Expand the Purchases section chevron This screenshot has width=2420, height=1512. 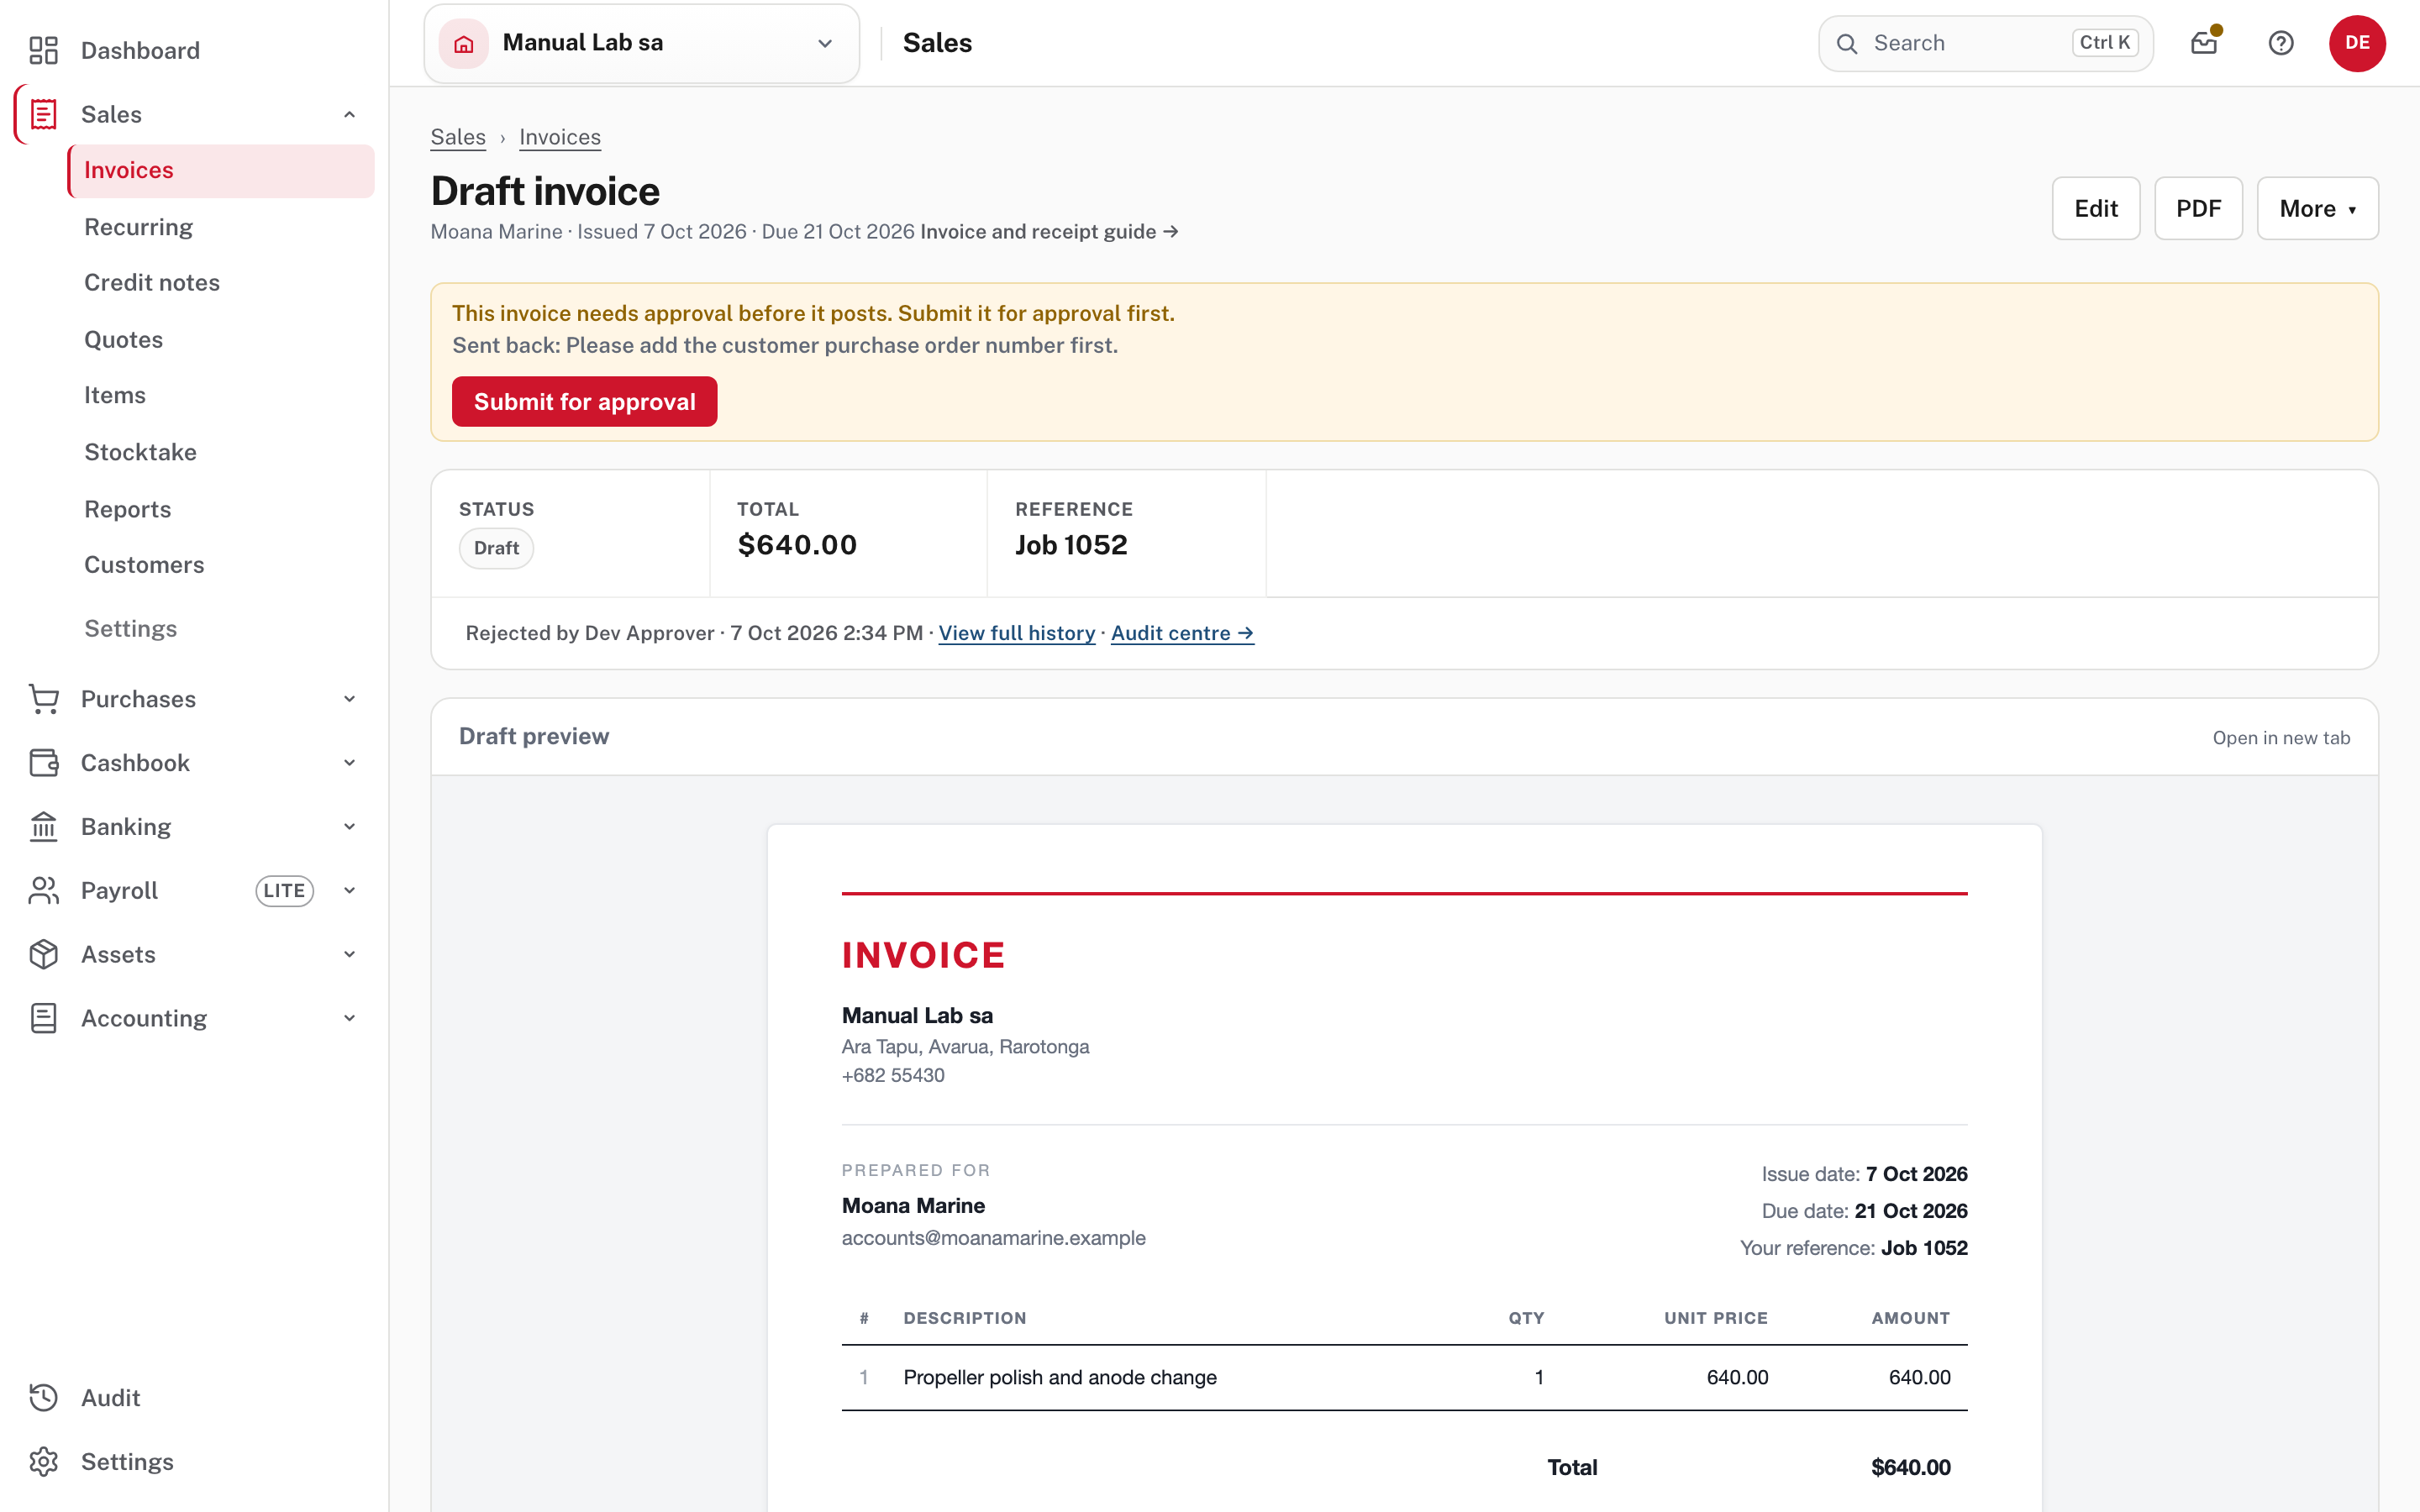pos(349,699)
